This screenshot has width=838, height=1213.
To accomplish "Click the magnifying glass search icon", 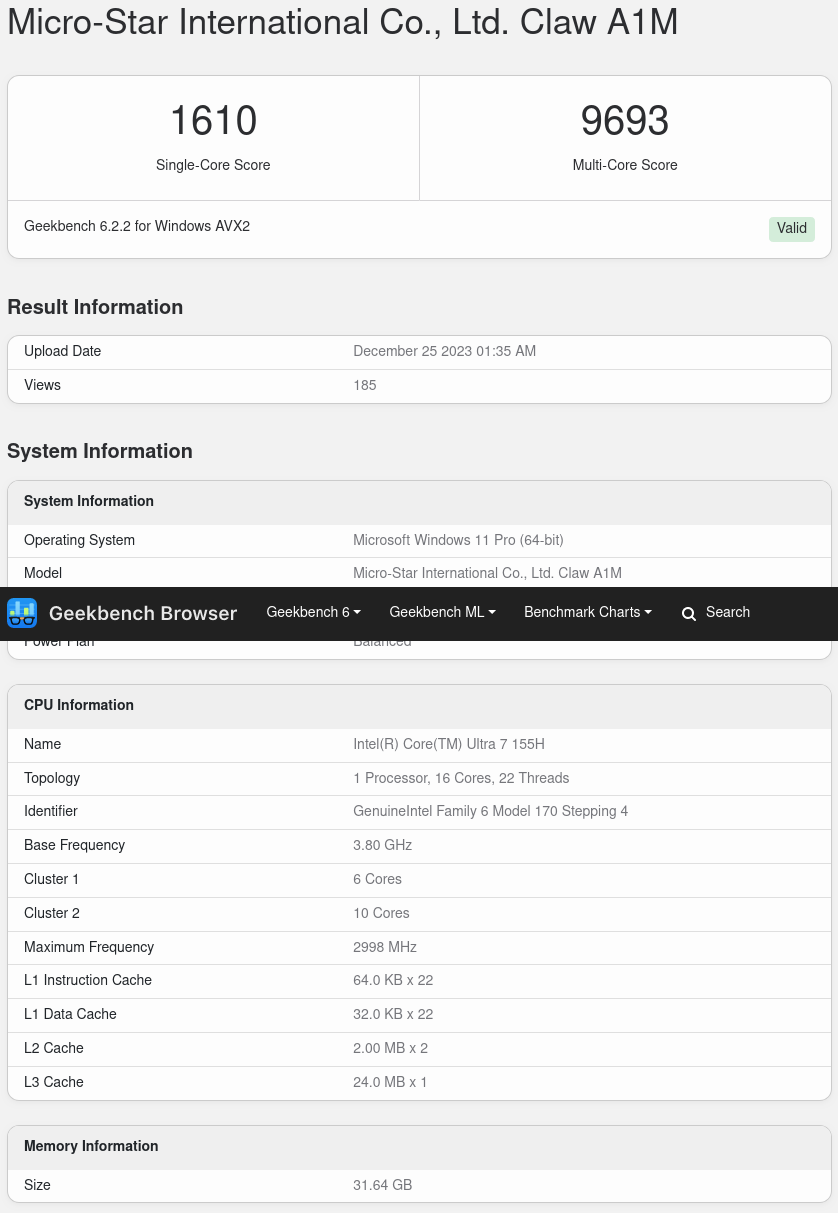I will pyautogui.click(x=689, y=614).
